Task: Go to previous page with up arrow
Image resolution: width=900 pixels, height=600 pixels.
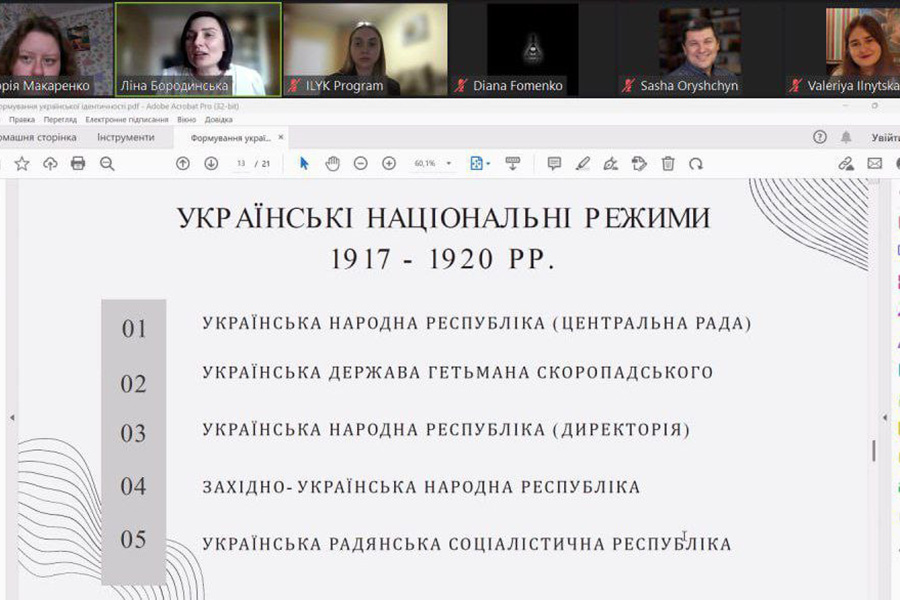Action: point(183,164)
